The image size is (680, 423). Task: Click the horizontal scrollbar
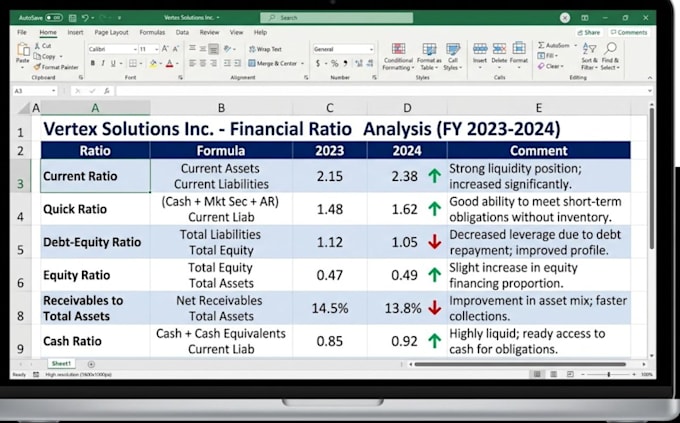point(520,364)
